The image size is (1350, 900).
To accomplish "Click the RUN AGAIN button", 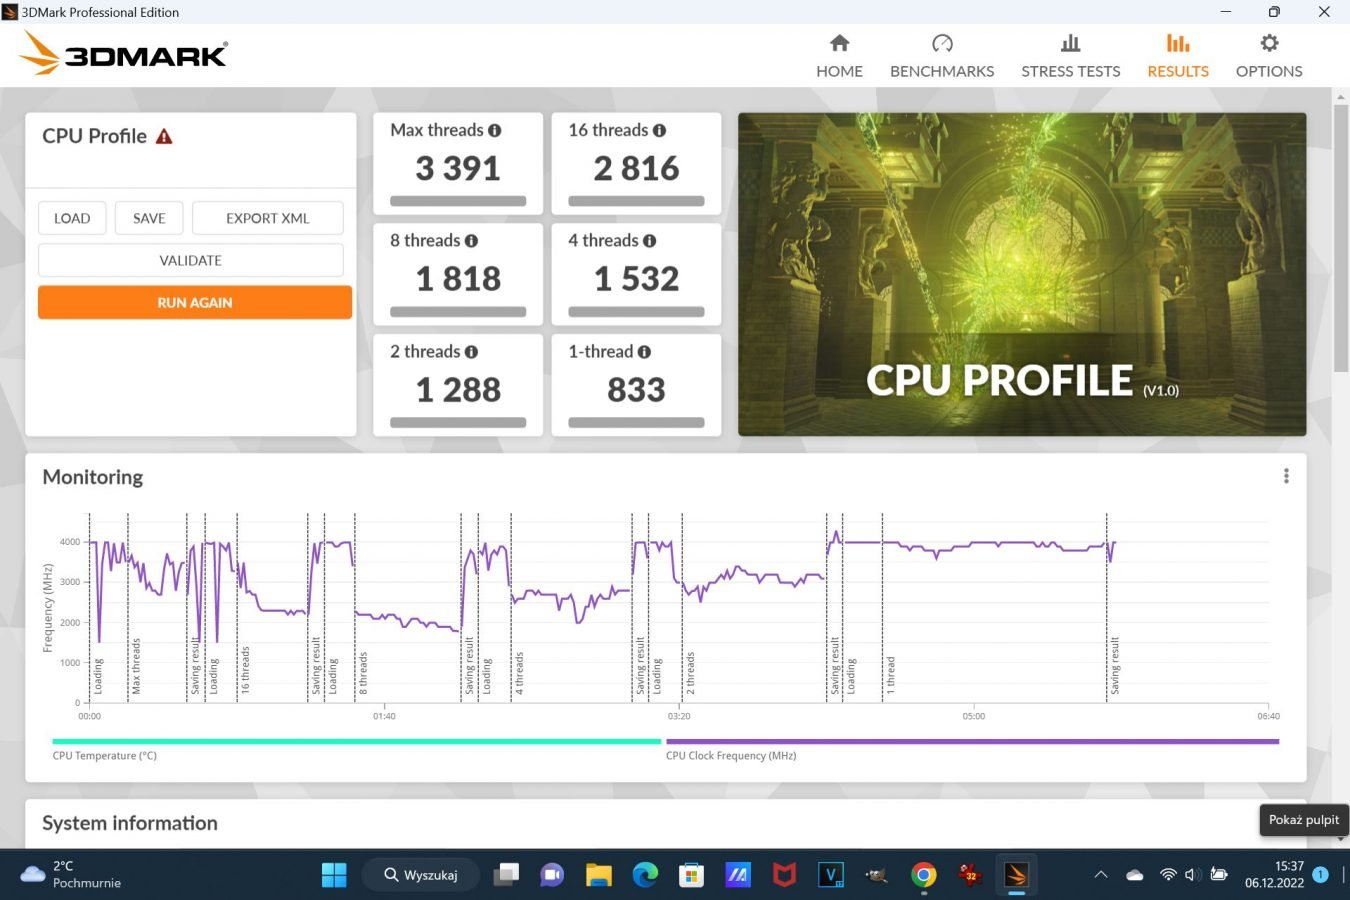I will pyautogui.click(x=195, y=302).
